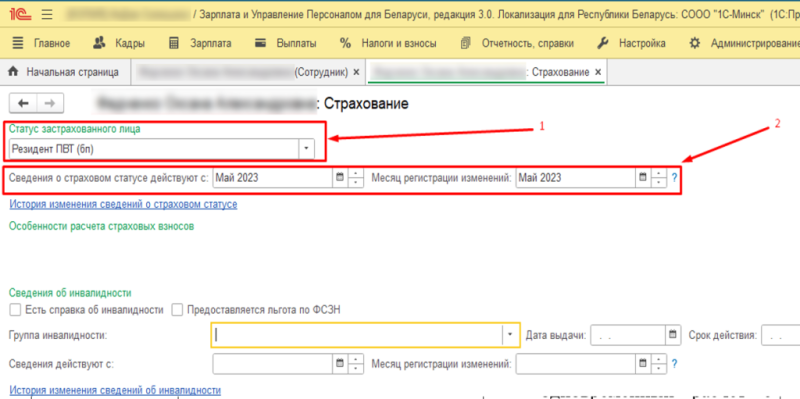
Task: Close the Сотрудник tab
Action: [357, 72]
